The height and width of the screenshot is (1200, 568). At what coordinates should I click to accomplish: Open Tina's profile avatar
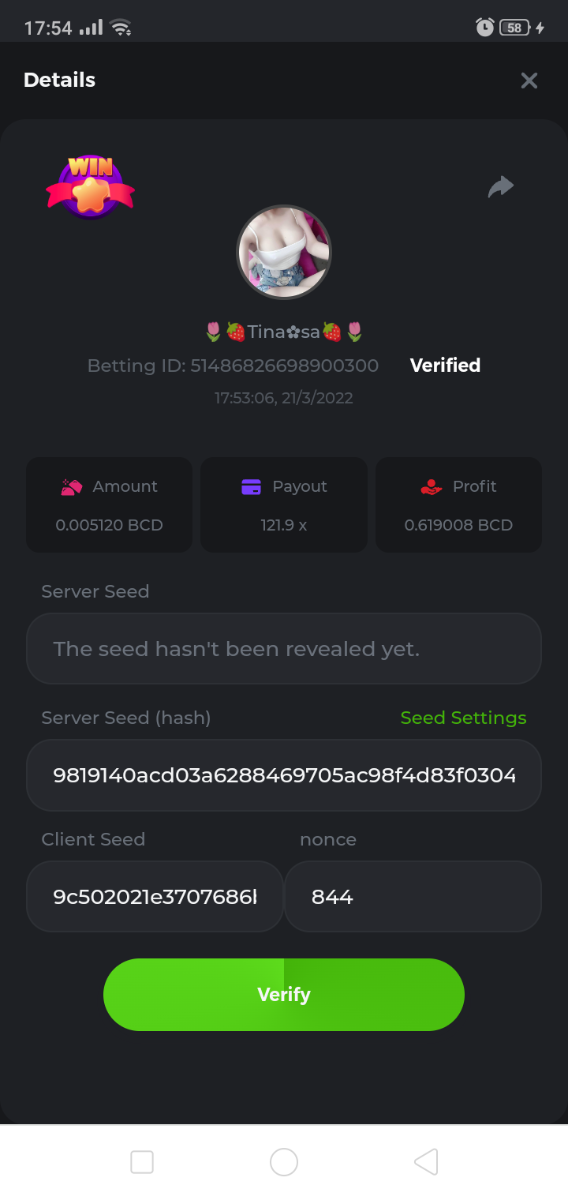click(283, 253)
